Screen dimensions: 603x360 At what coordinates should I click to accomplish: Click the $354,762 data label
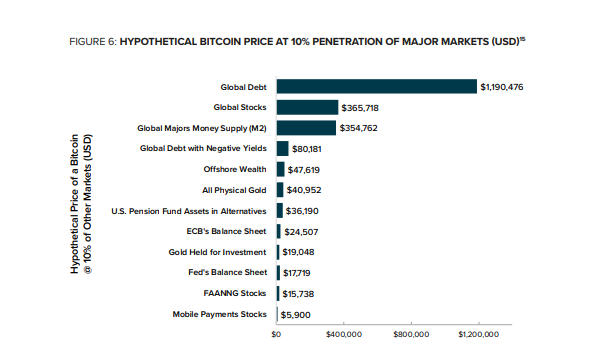coord(358,128)
